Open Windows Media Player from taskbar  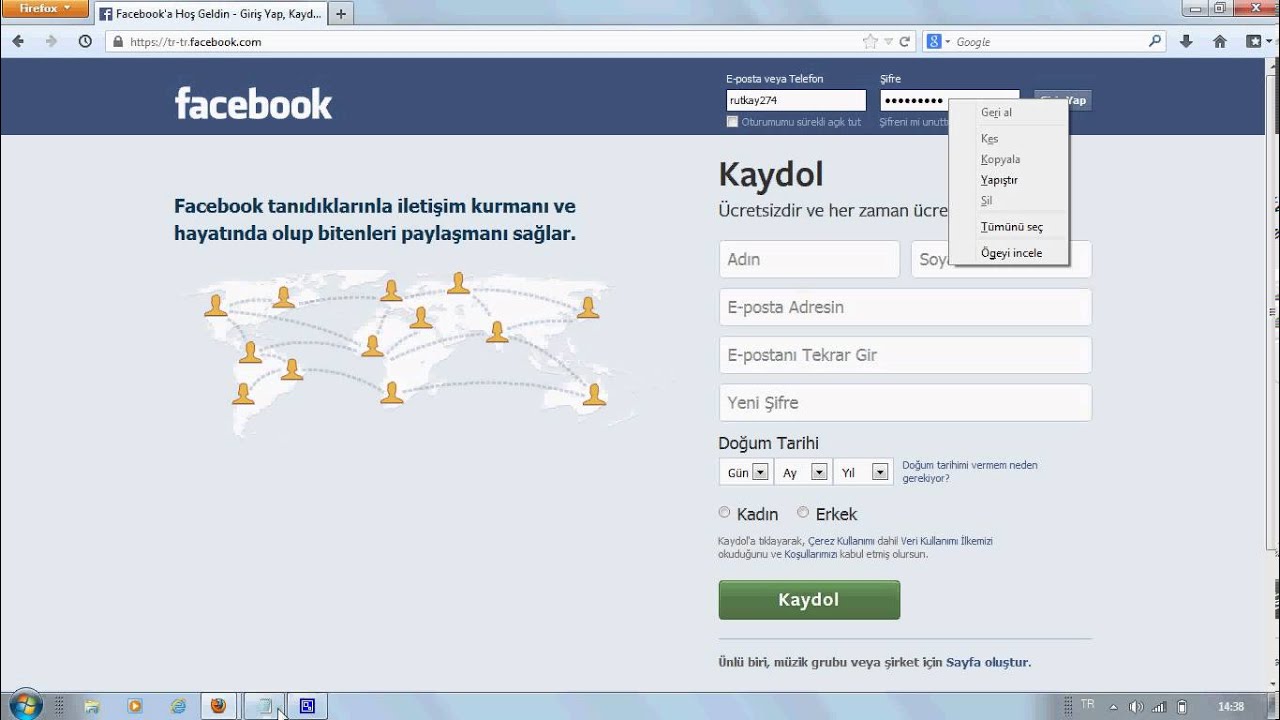point(135,706)
